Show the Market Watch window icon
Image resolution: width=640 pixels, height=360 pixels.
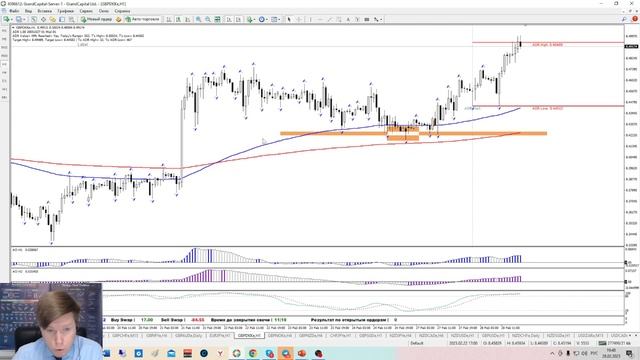(x=34, y=19)
